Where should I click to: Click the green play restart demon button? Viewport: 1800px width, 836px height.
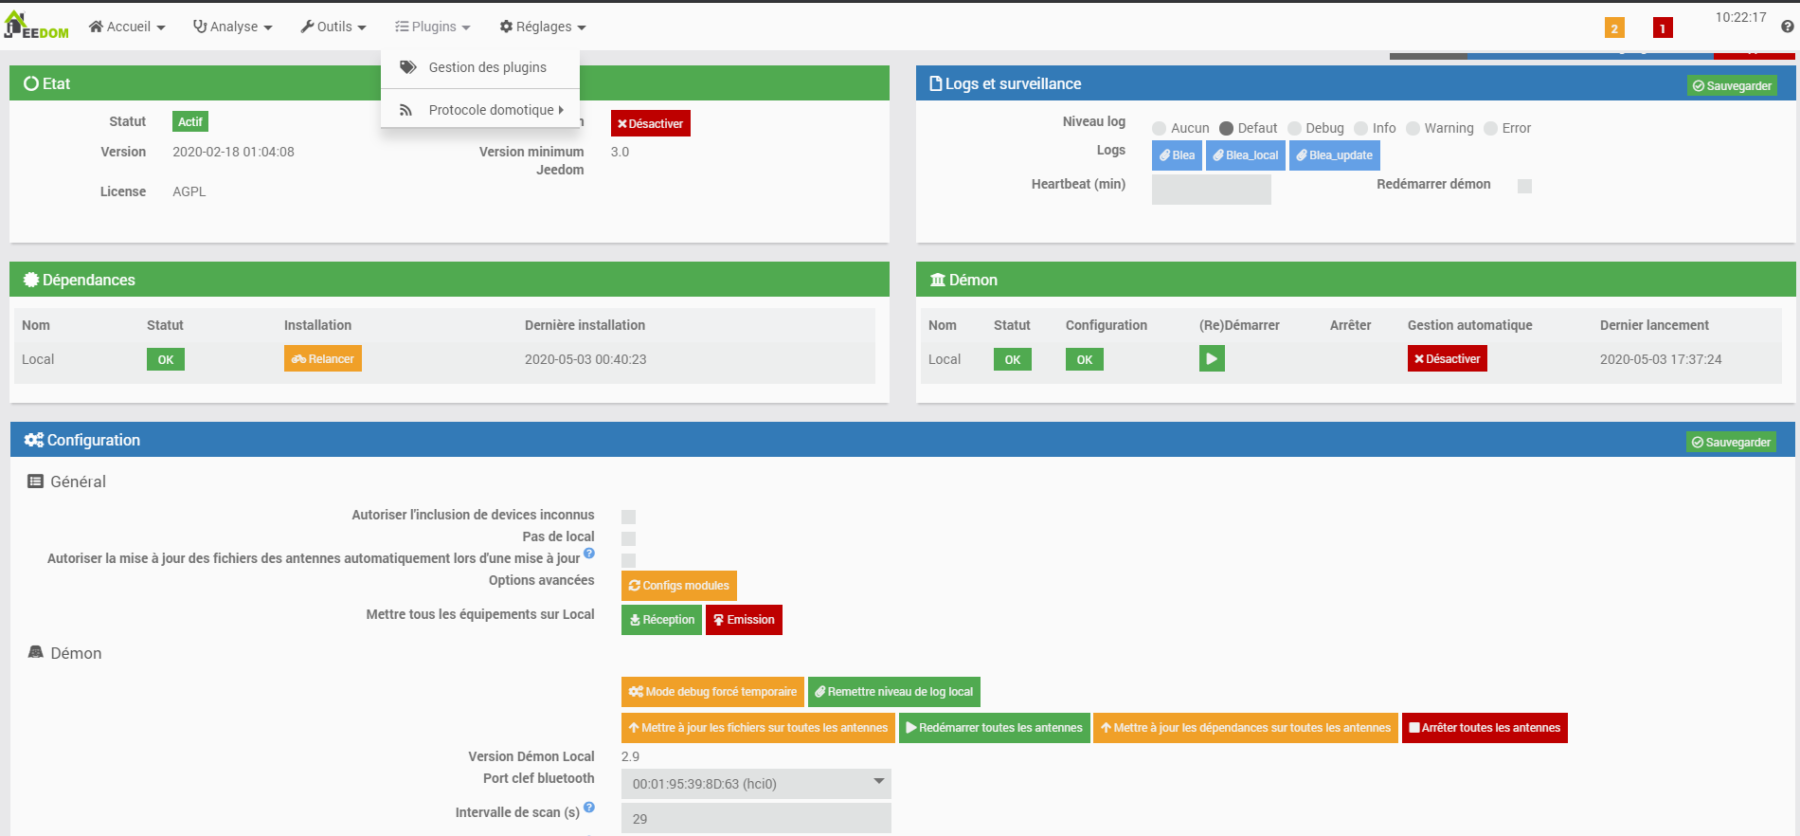point(1211,359)
